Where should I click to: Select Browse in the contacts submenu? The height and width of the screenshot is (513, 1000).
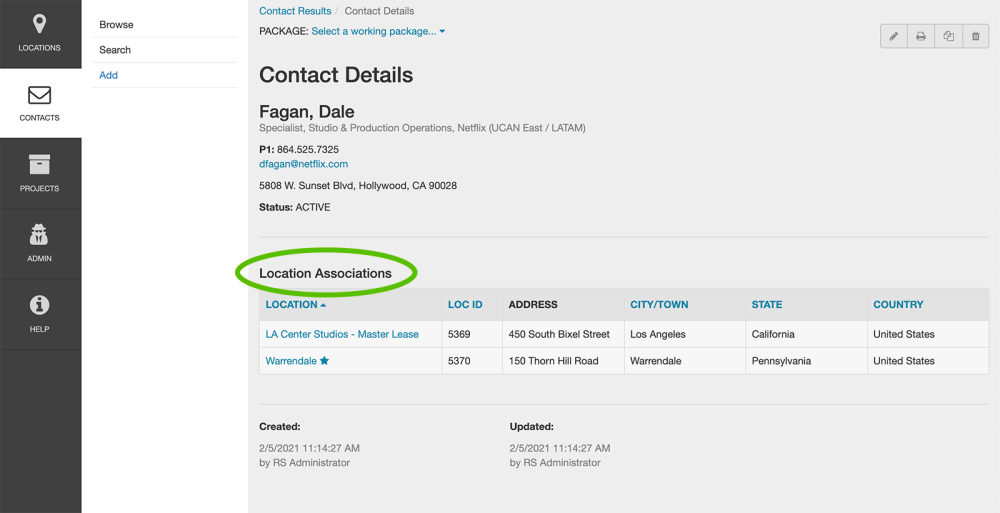click(116, 24)
